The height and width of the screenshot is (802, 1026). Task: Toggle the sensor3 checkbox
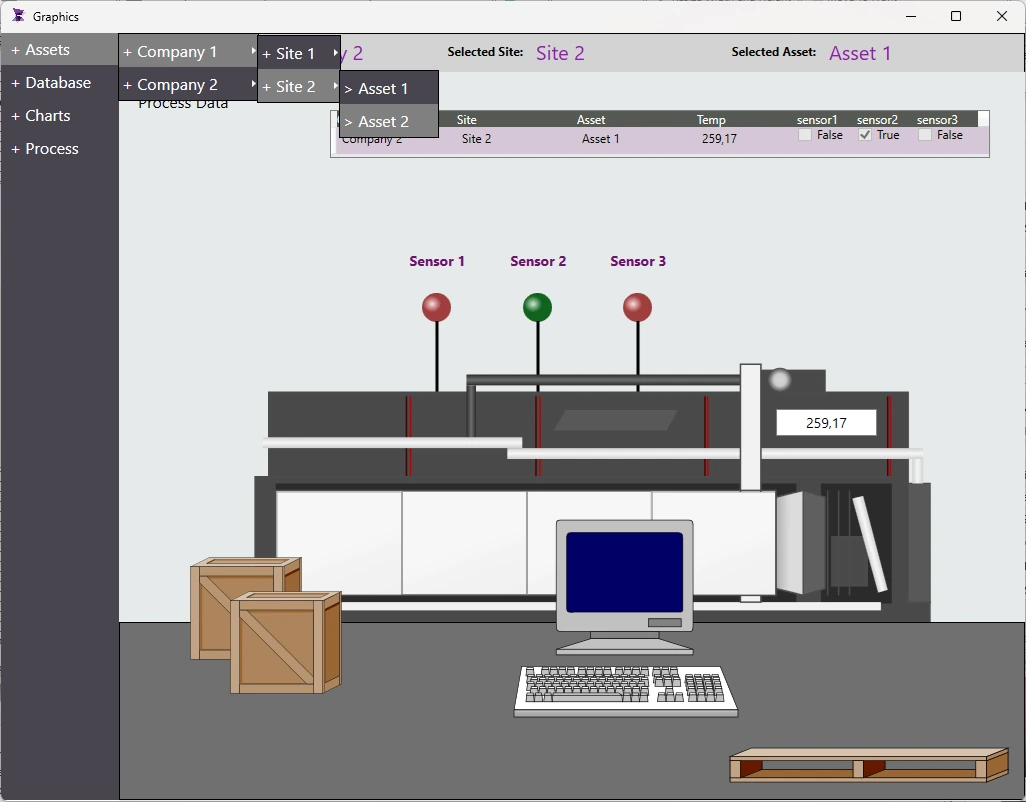(925, 135)
